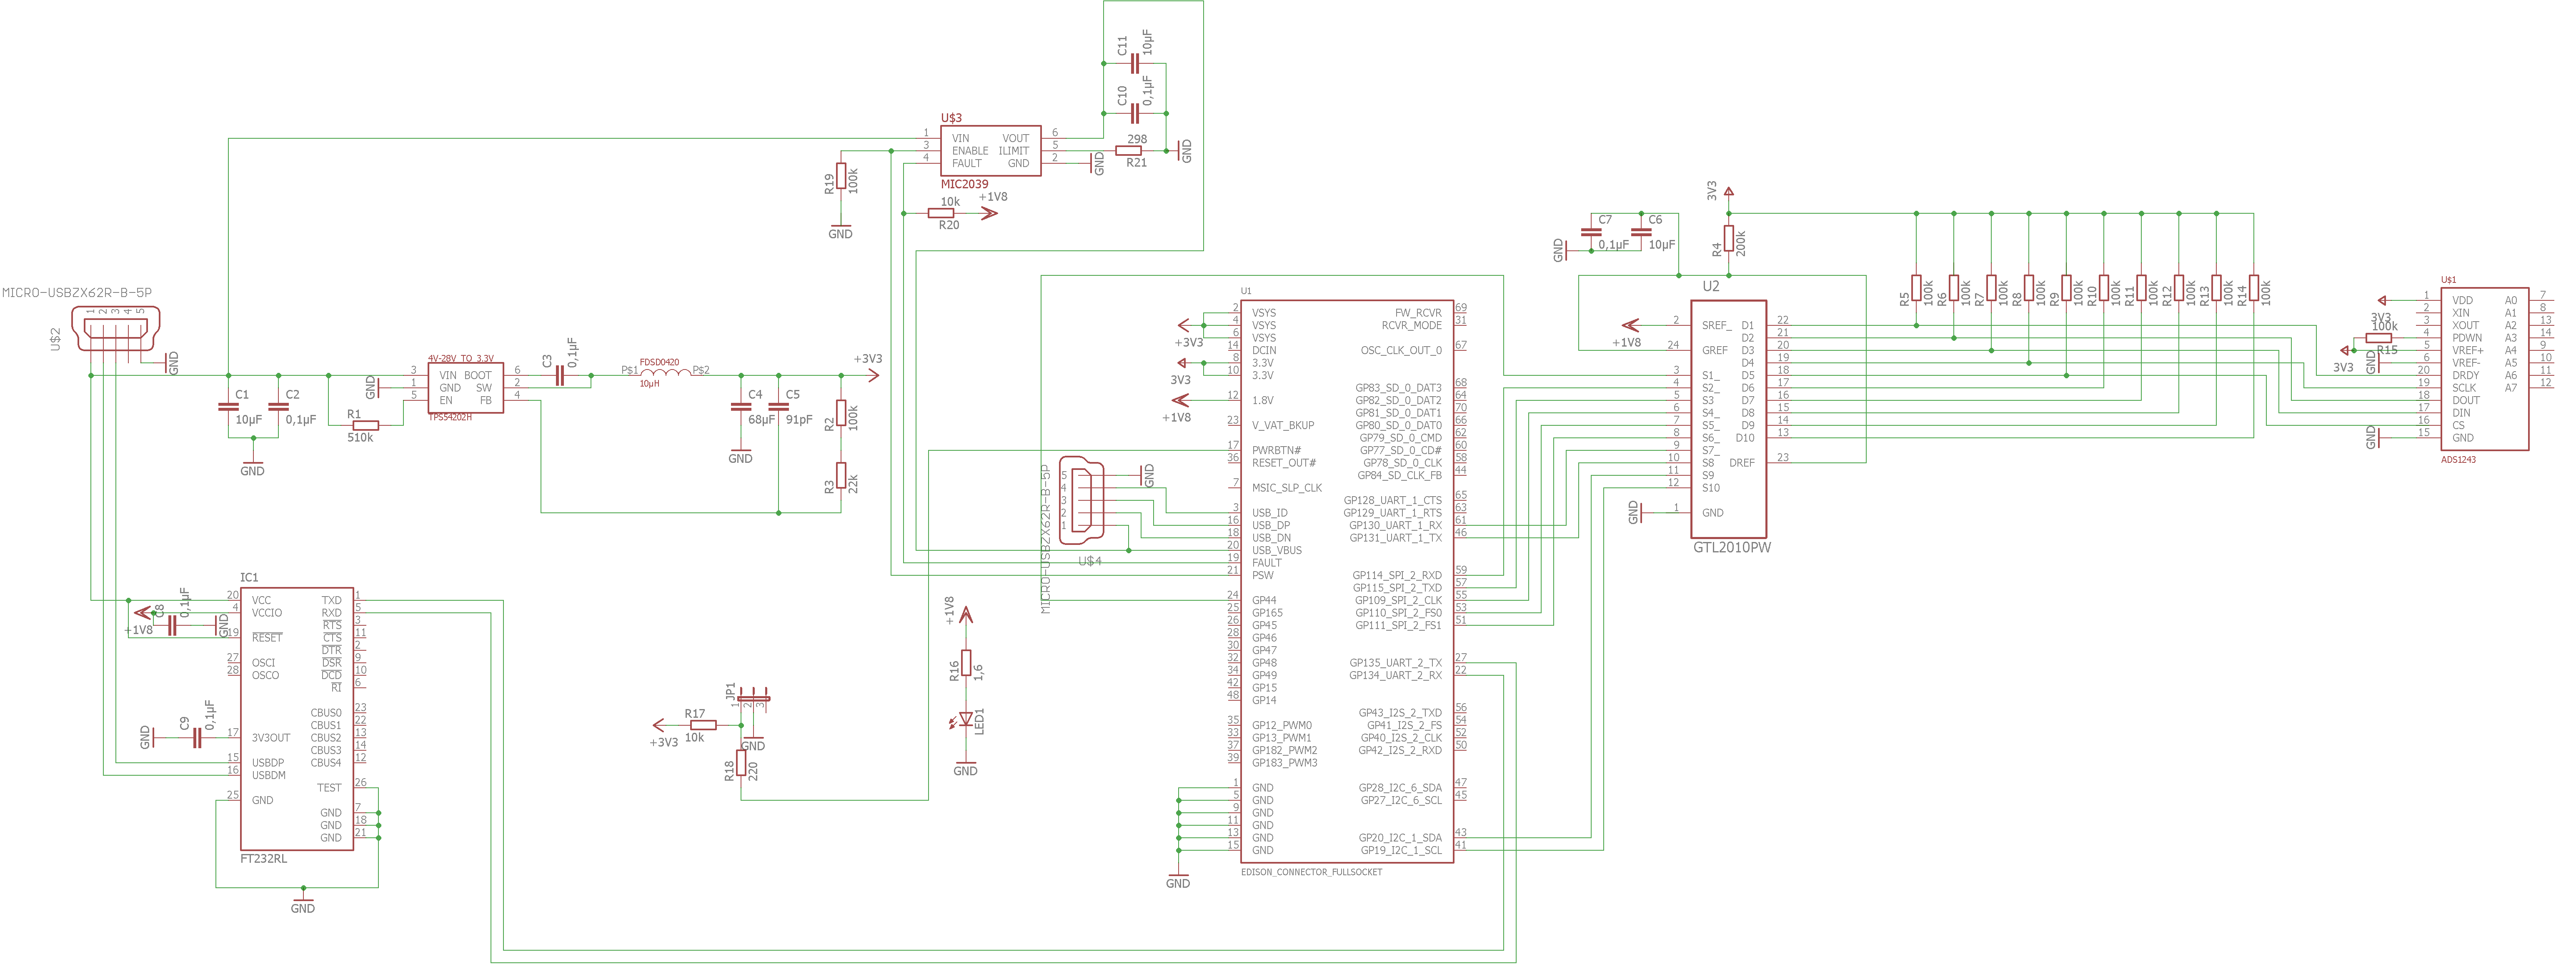Image resolution: width=2576 pixels, height=964 pixels.
Task: Click the '4V-28V TO 3.3V' label
Action: pos(461,358)
